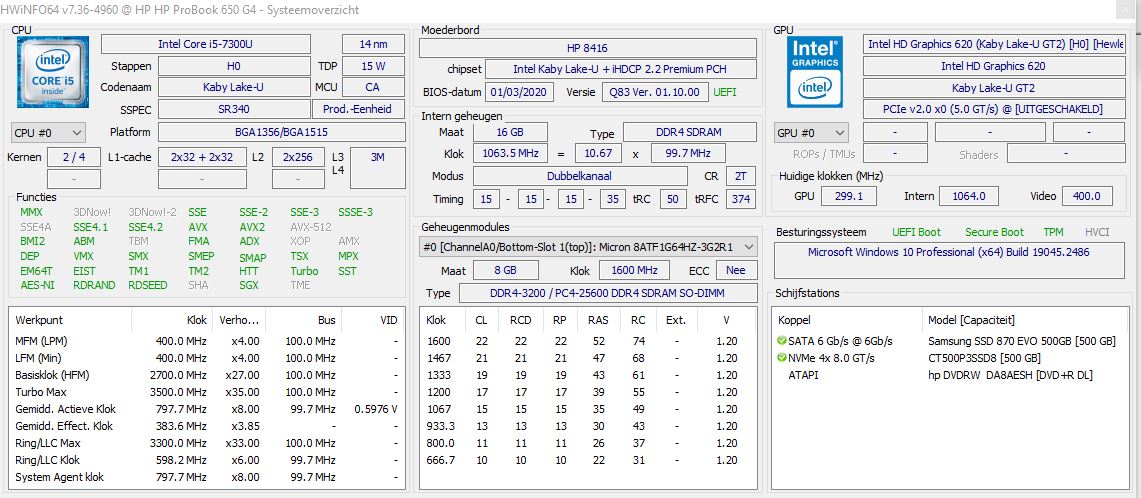Click the SR340 SSPEC value
The image size is (1141, 498).
coord(234,109)
